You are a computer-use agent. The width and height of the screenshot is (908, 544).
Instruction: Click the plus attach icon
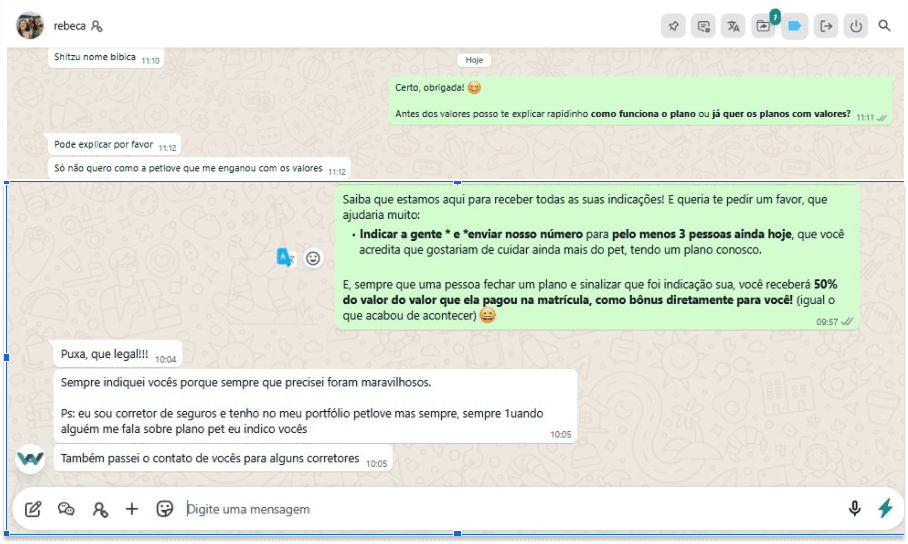(132, 509)
